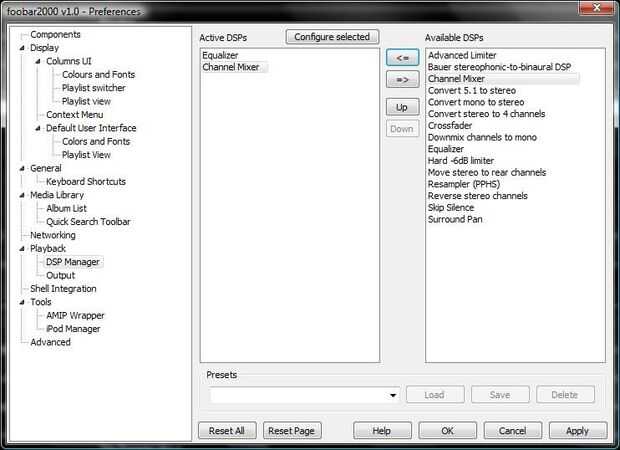
Task: Select Convert 5.1 to stereo
Action: 472,91
